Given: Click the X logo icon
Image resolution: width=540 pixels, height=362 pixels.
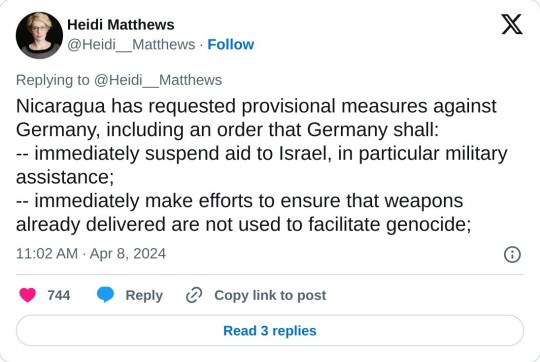Looking at the screenshot, I should [512, 24].
